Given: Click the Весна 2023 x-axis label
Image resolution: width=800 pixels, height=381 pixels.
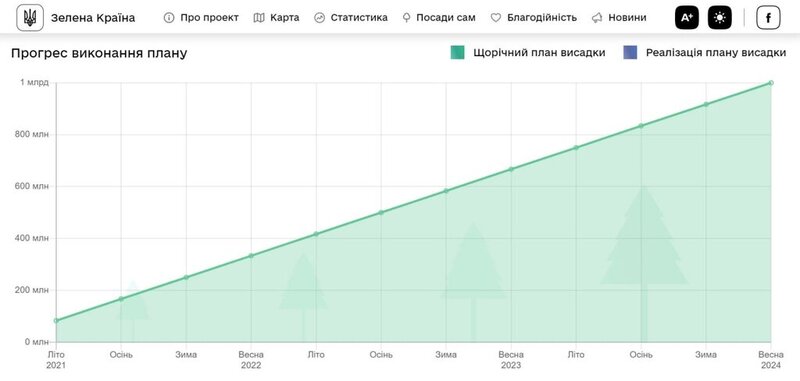Looking at the screenshot, I should pyautogui.click(x=511, y=360).
